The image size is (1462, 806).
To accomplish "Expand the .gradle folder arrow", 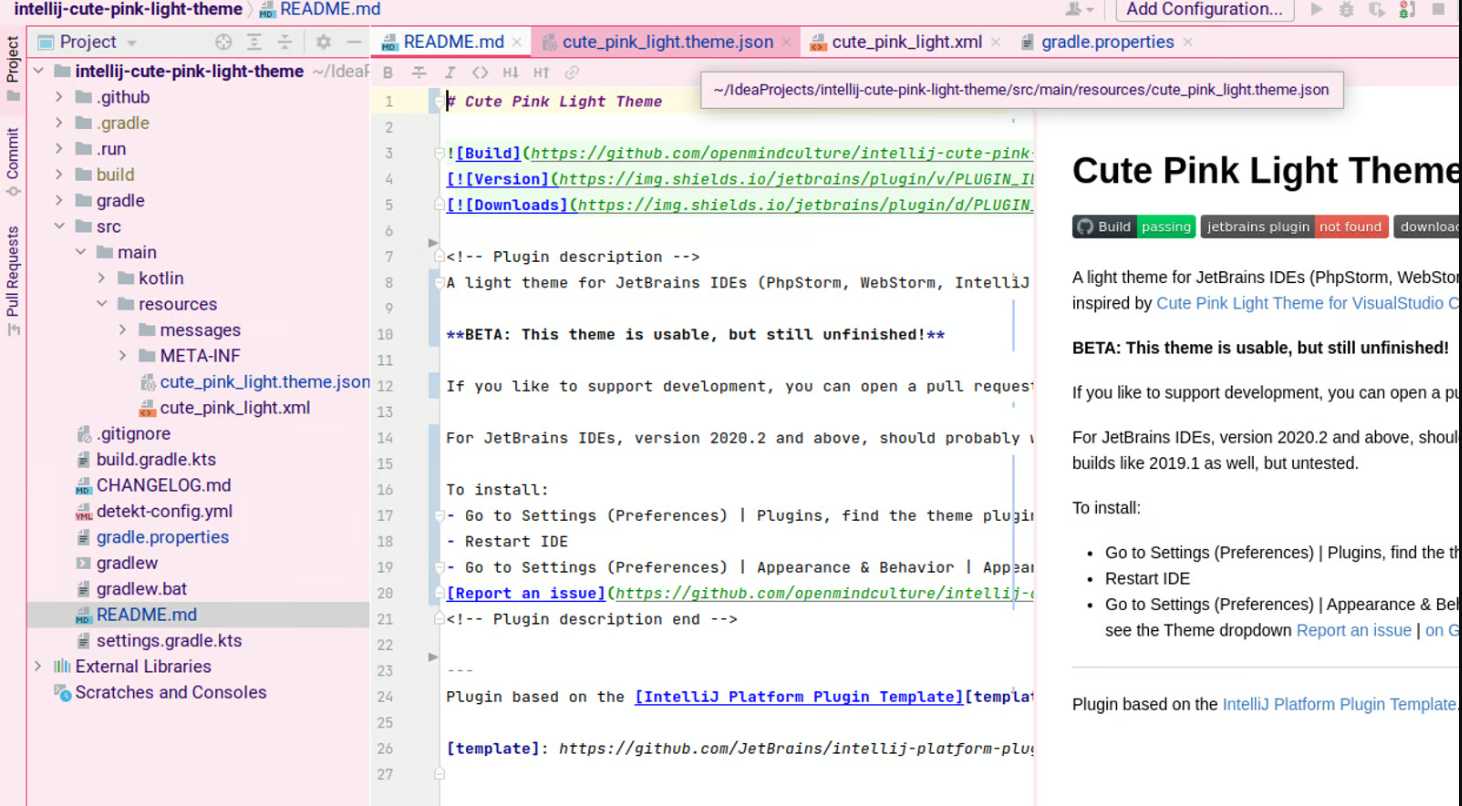I will tap(59, 123).
